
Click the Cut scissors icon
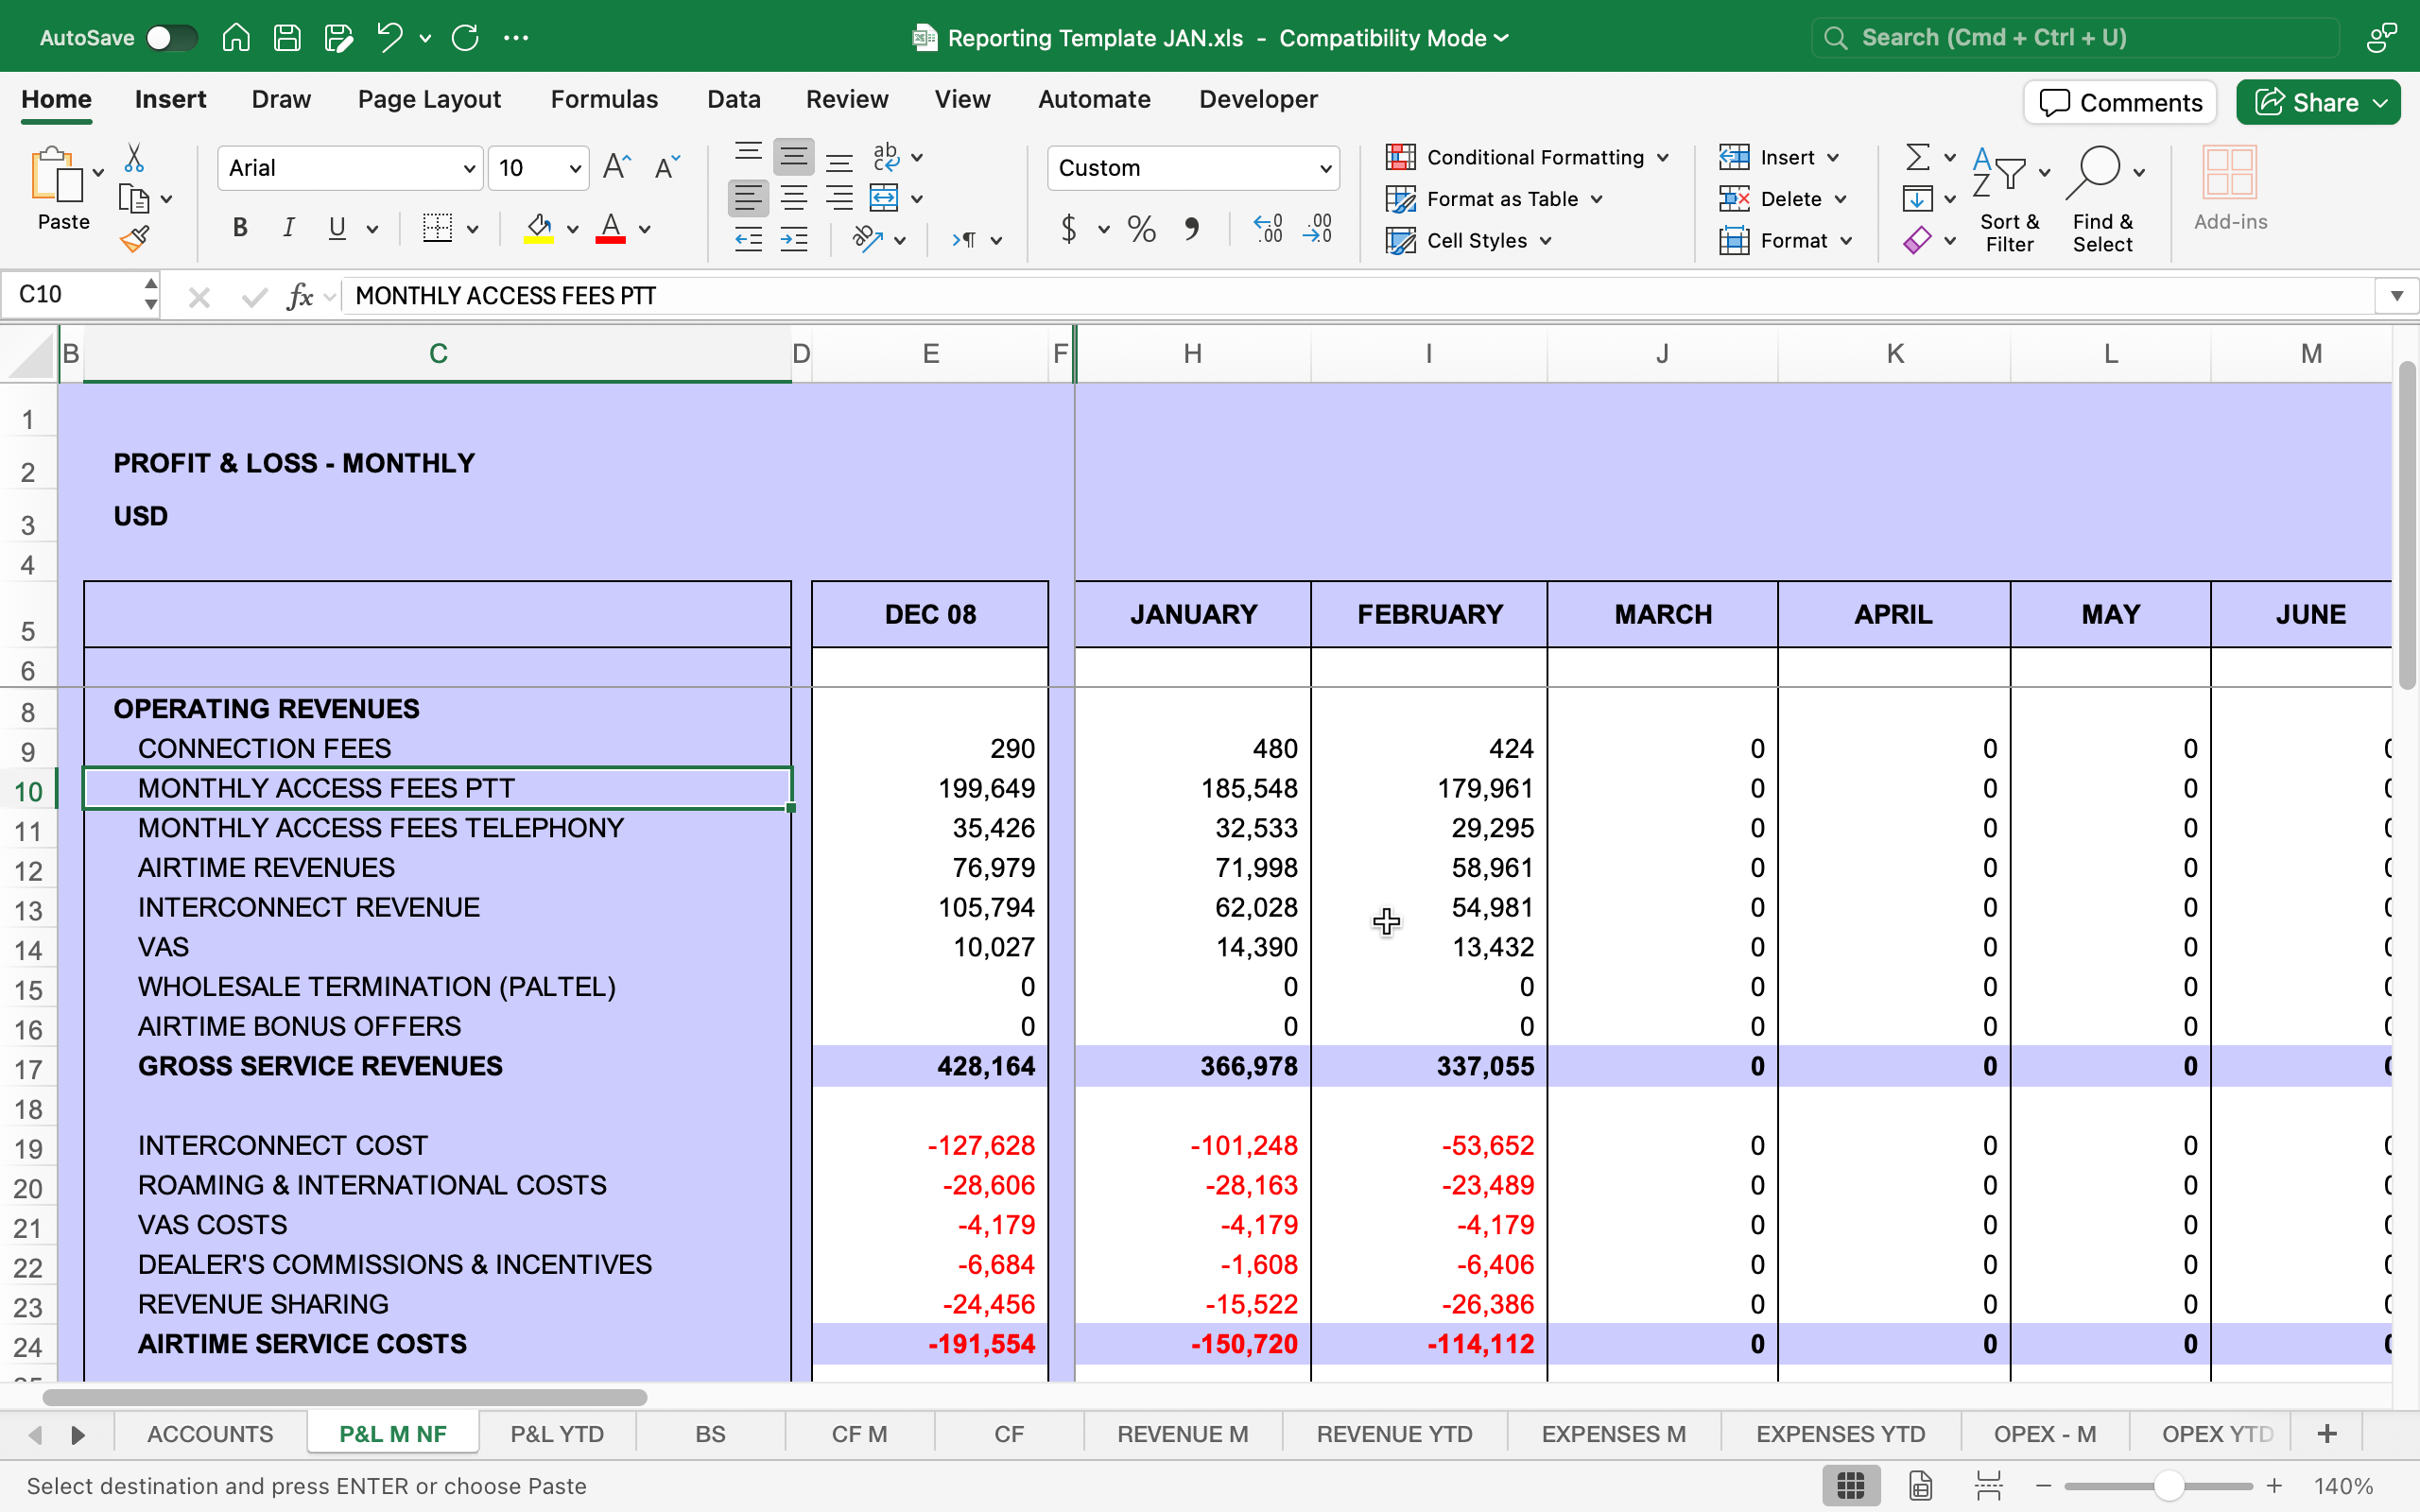[134, 158]
